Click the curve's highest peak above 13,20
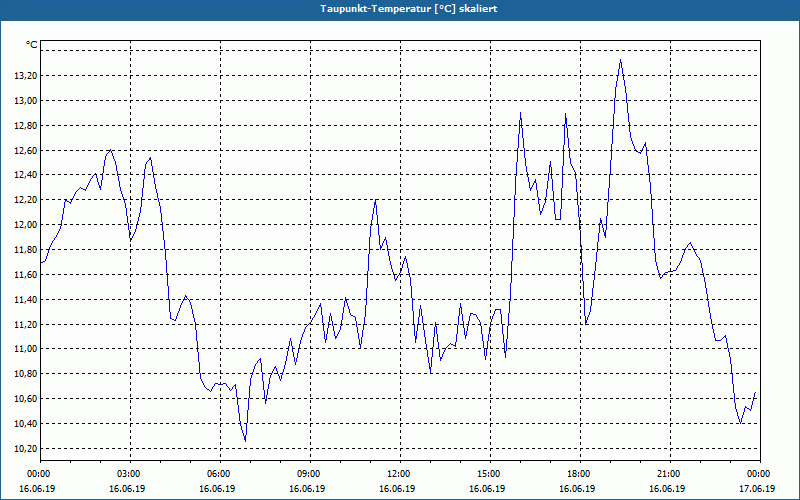This screenshot has height=500, width=800. pyautogui.click(x=620, y=60)
